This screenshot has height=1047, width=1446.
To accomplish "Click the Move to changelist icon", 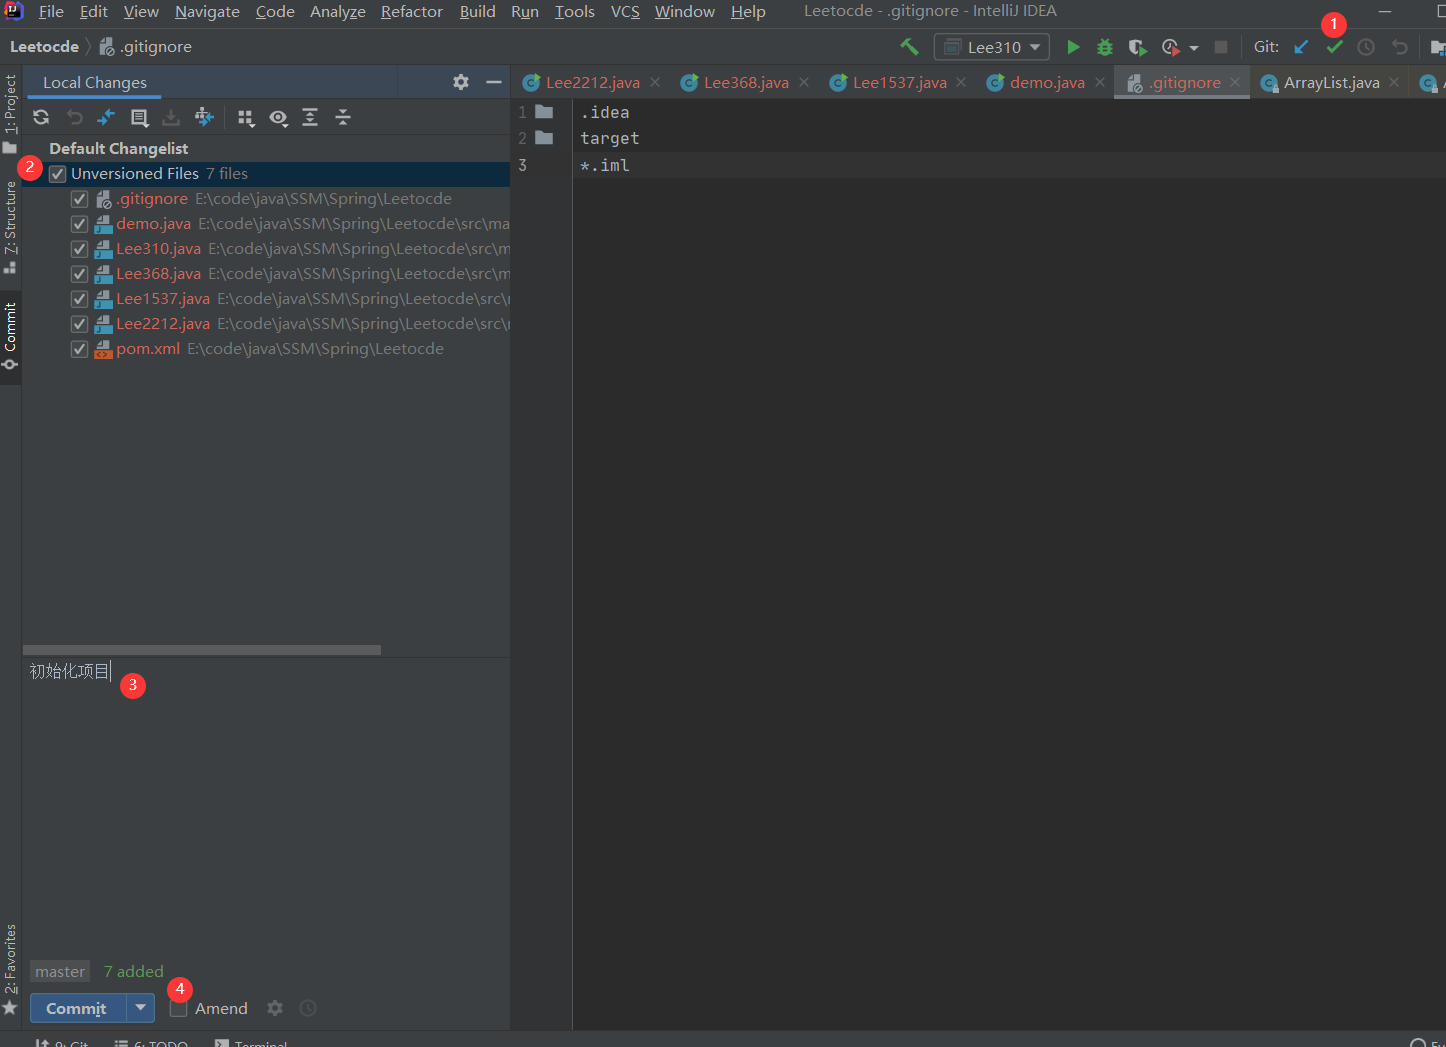I will click(204, 117).
